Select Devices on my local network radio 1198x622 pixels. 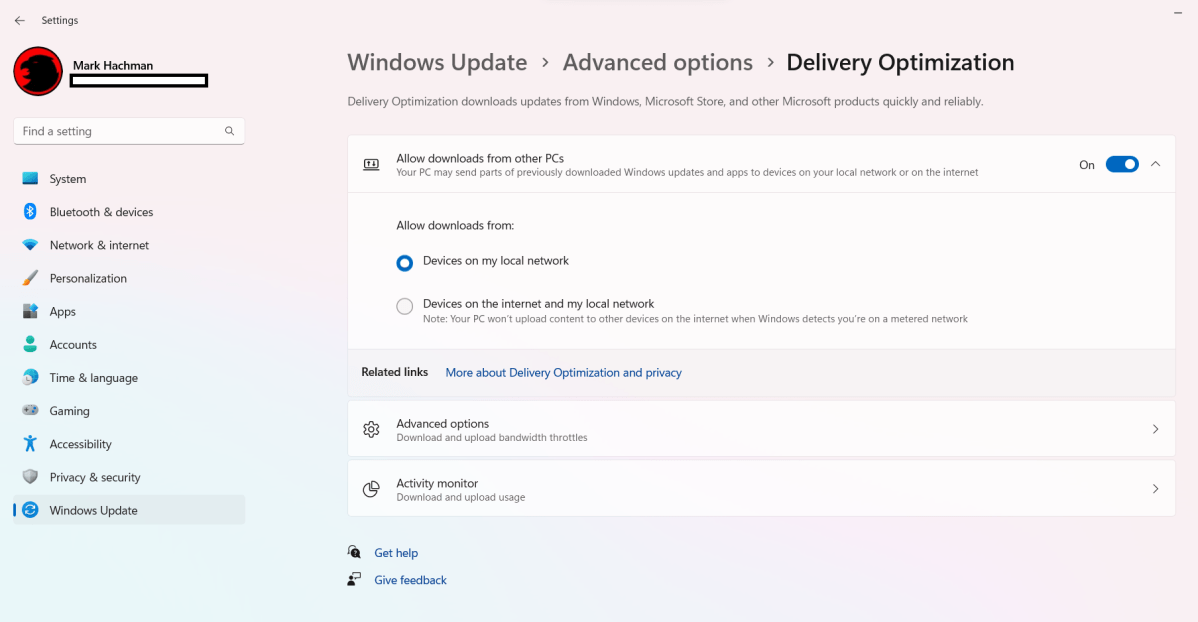point(405,263)
